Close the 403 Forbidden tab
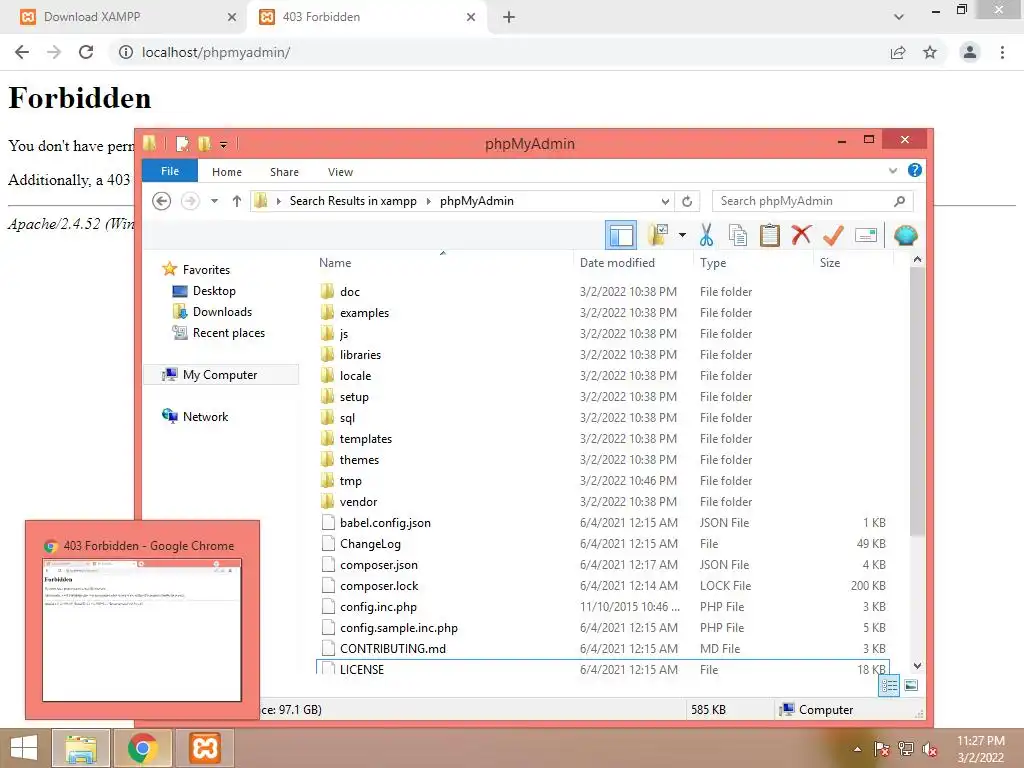The height and width of the screenshot is (768, 1024). tap(471, 17)
